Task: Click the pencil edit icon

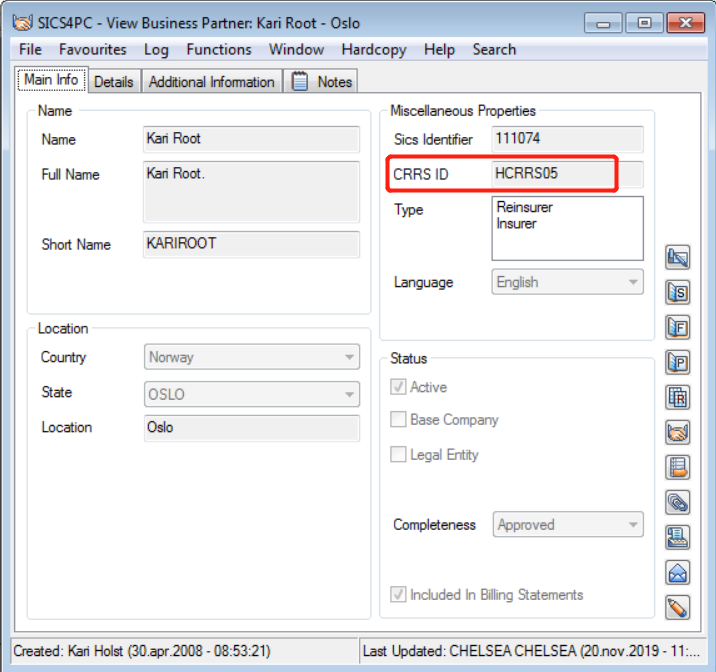Action: [x=678, y=606]
